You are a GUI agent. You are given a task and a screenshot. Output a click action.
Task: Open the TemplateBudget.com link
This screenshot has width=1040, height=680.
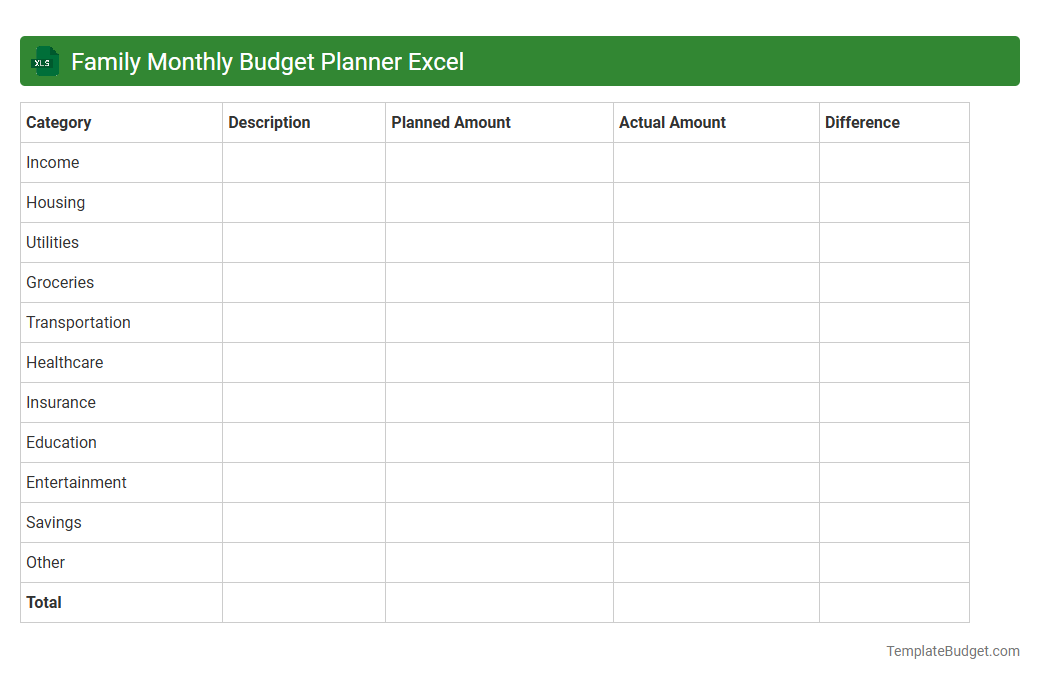(x=952, y=651)
